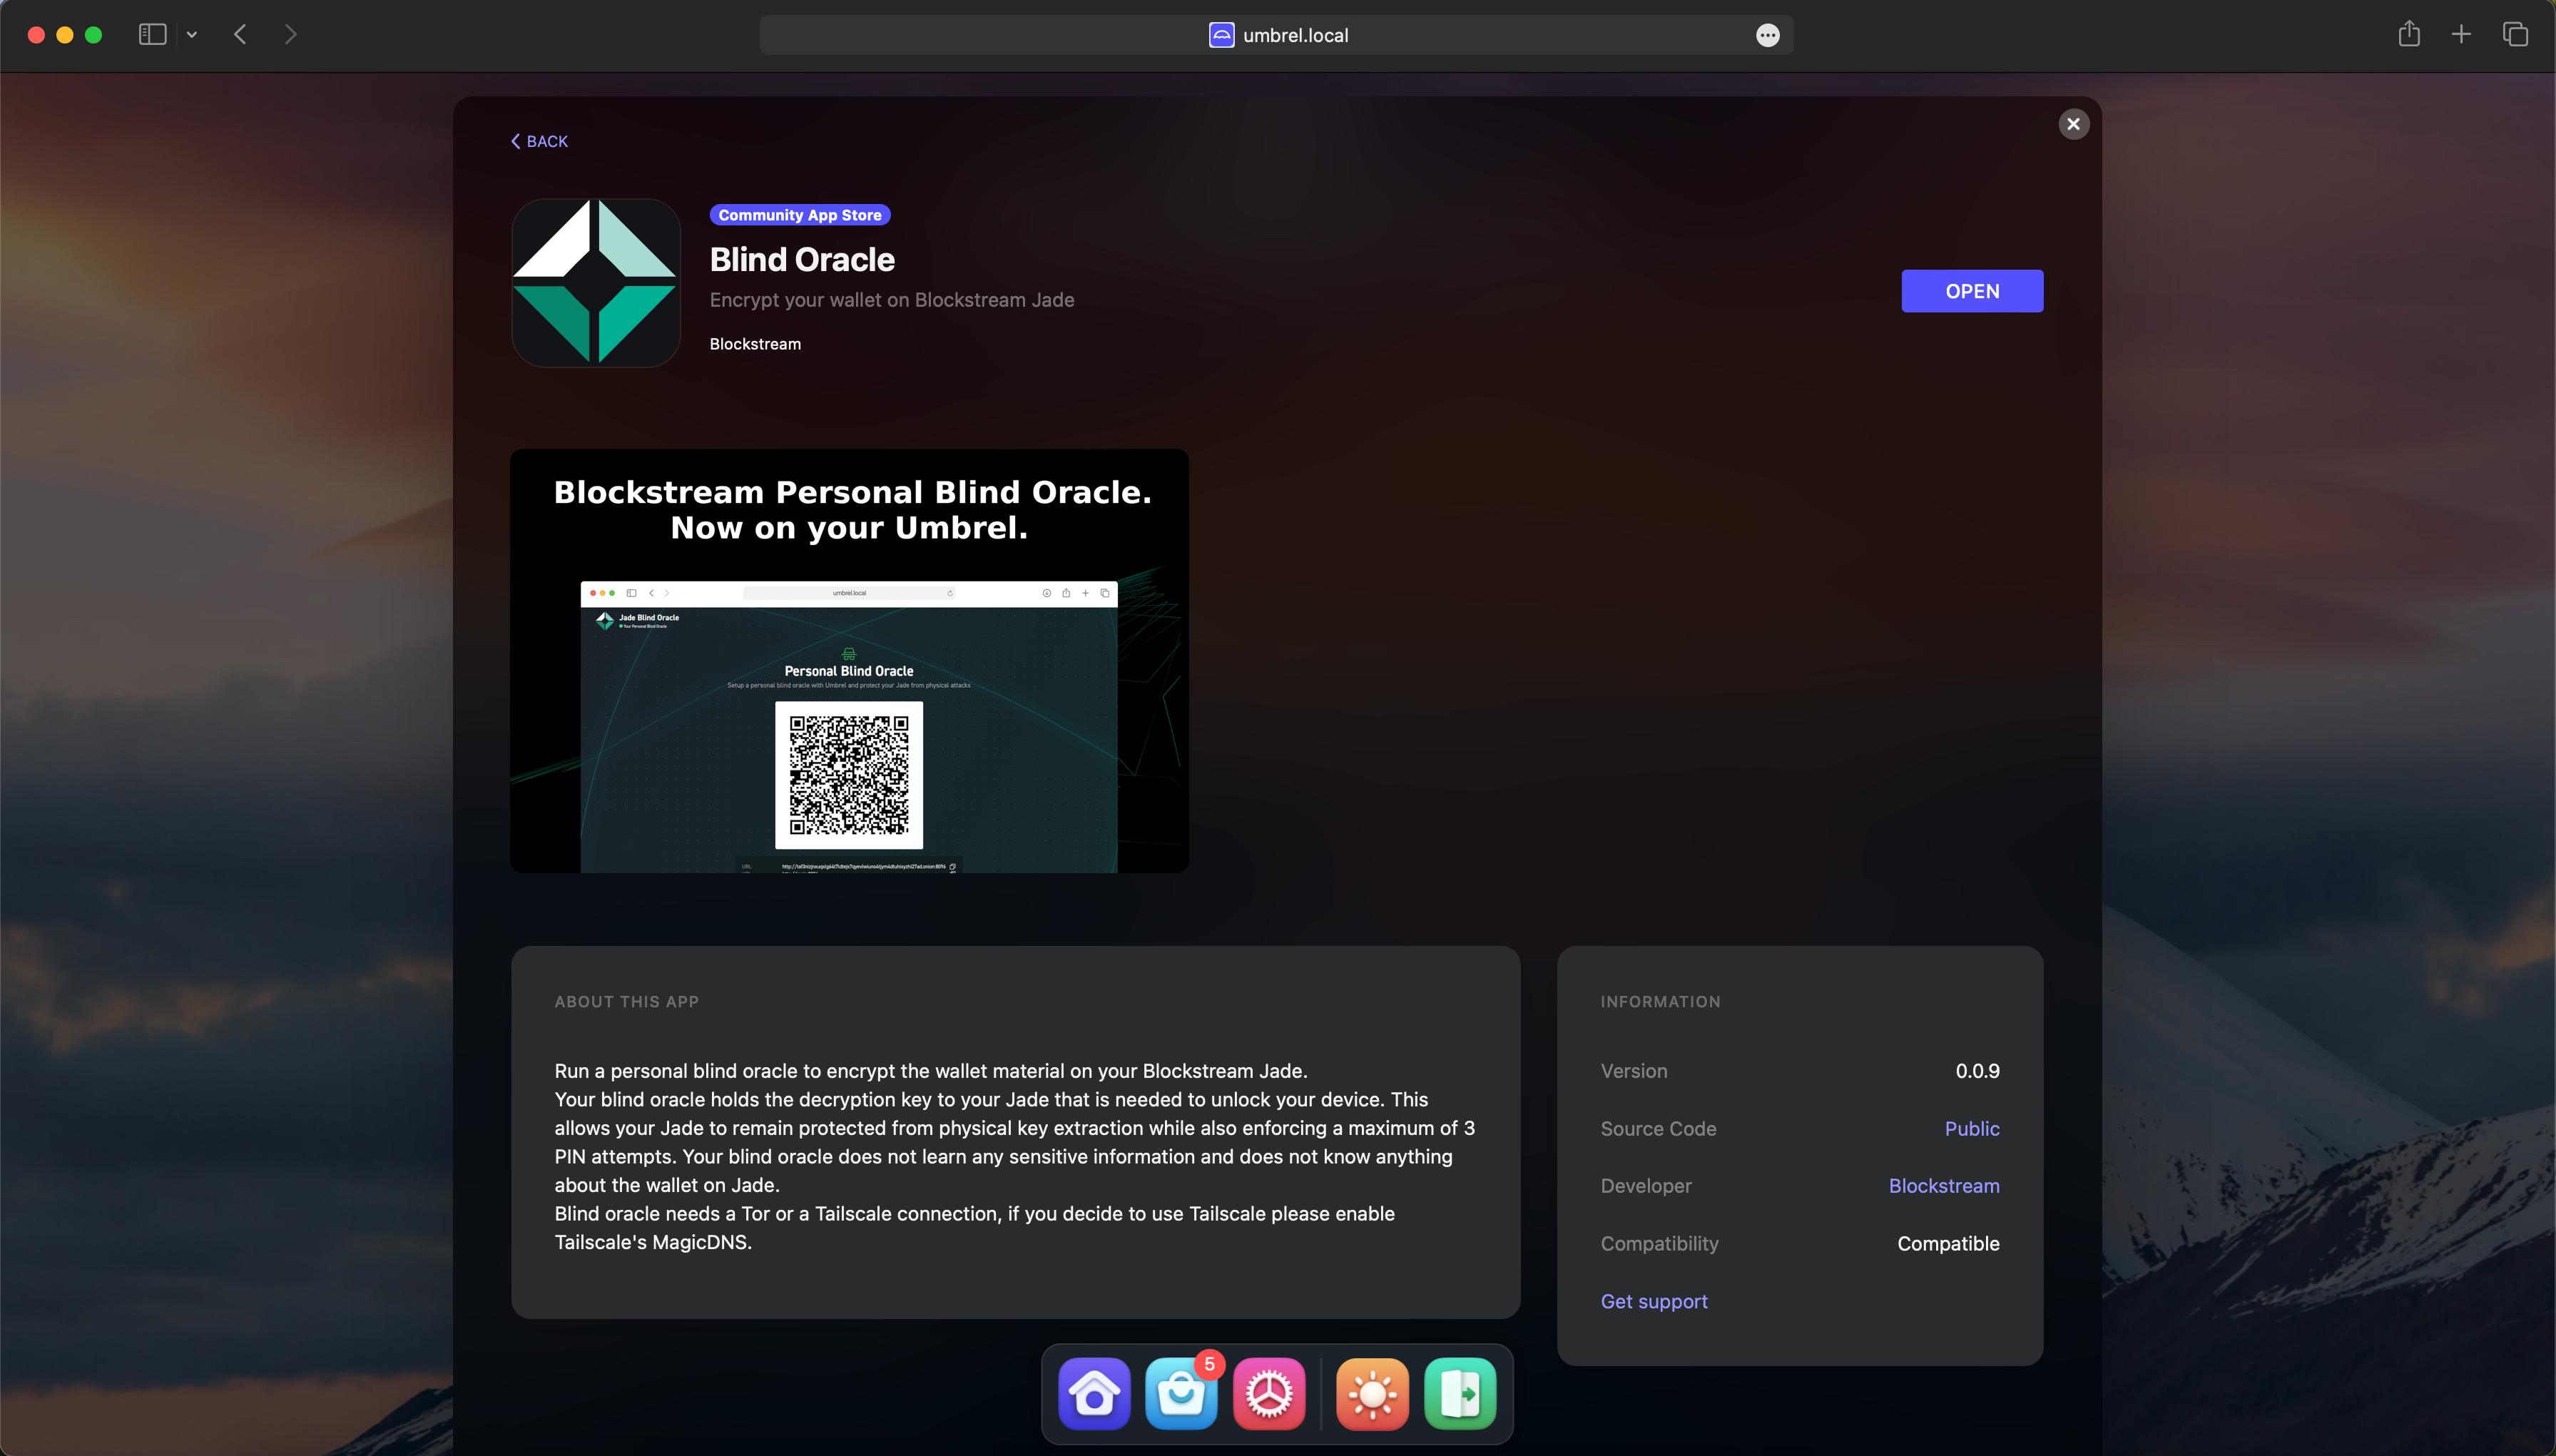
Task: Open the website options ellipsis in address bar
Action: (1768, 35)
